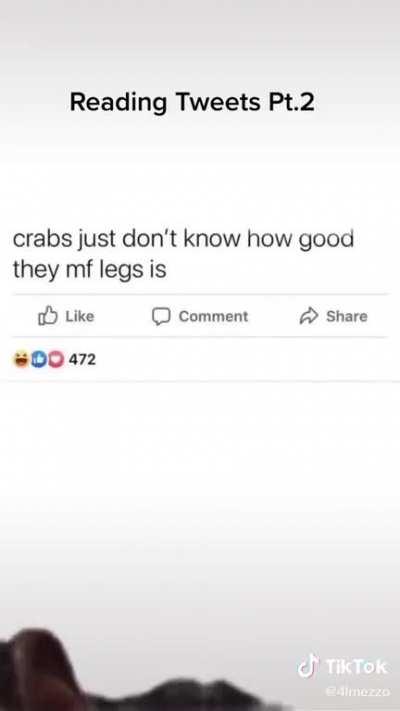Click the TikTok music note logo

coord(308,667)
